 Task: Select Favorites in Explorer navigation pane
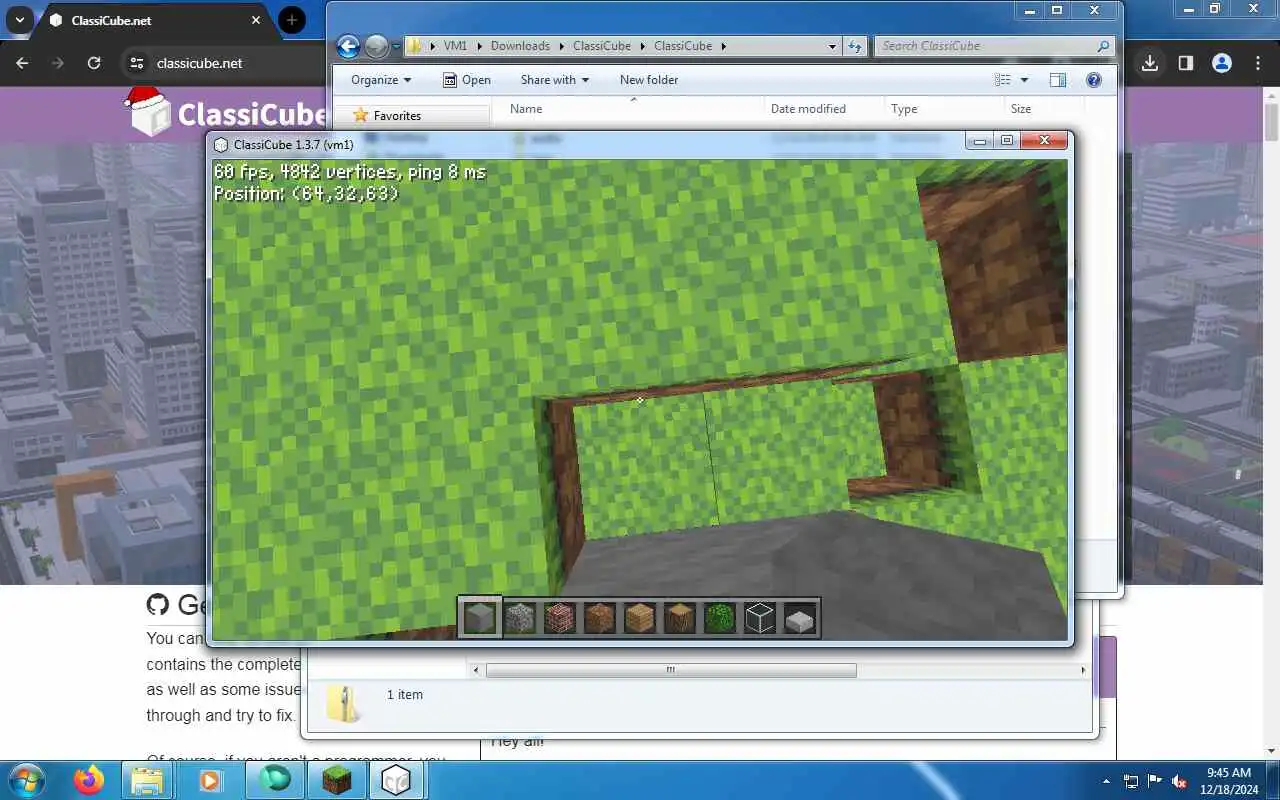396,116
